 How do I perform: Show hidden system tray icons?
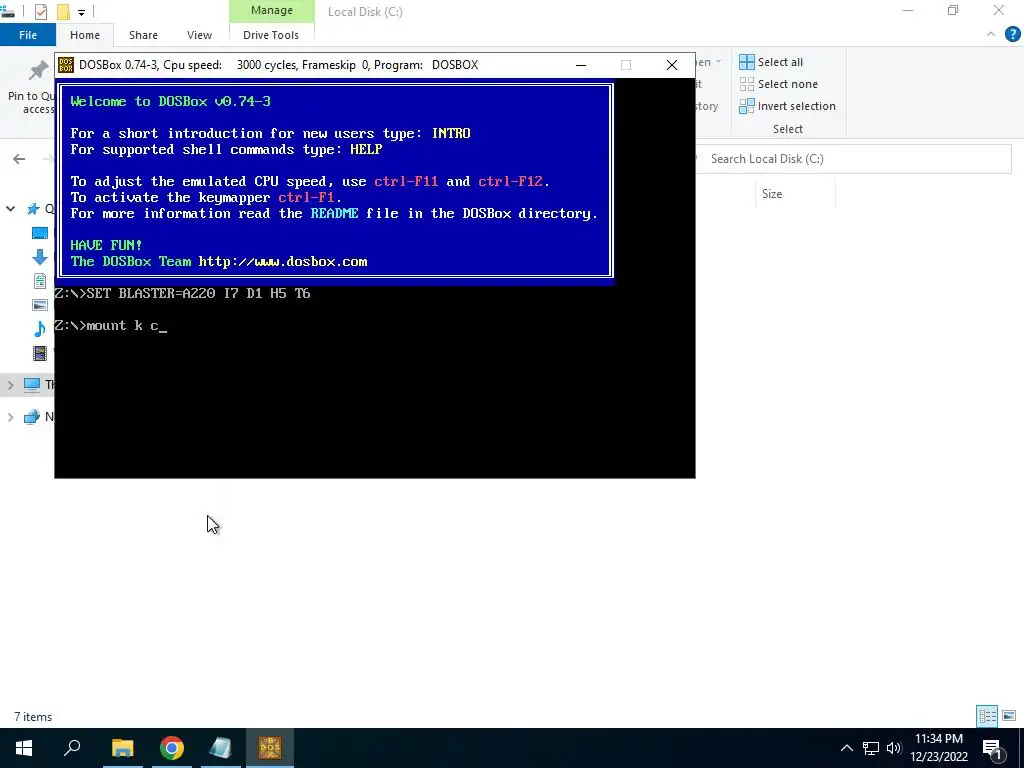[846, 748]
